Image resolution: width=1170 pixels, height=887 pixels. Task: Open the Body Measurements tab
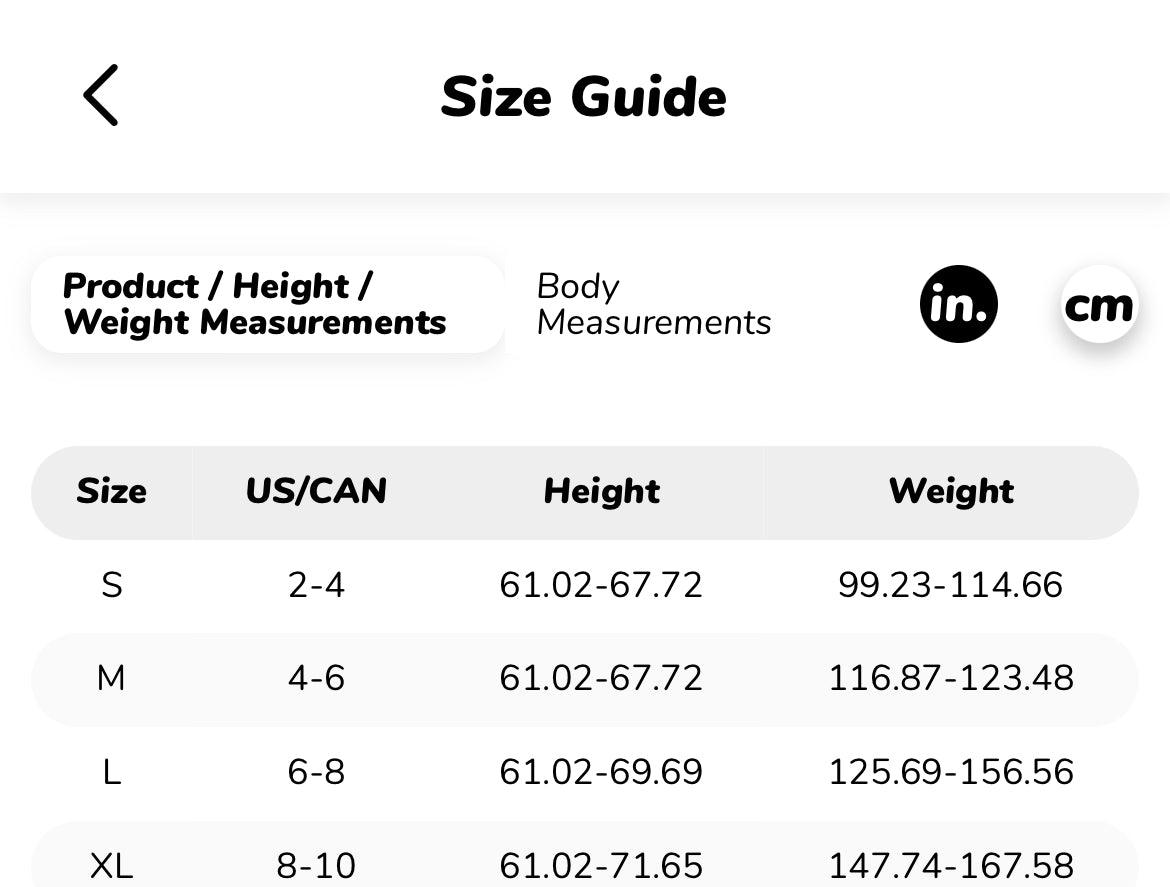click(653, 304)
